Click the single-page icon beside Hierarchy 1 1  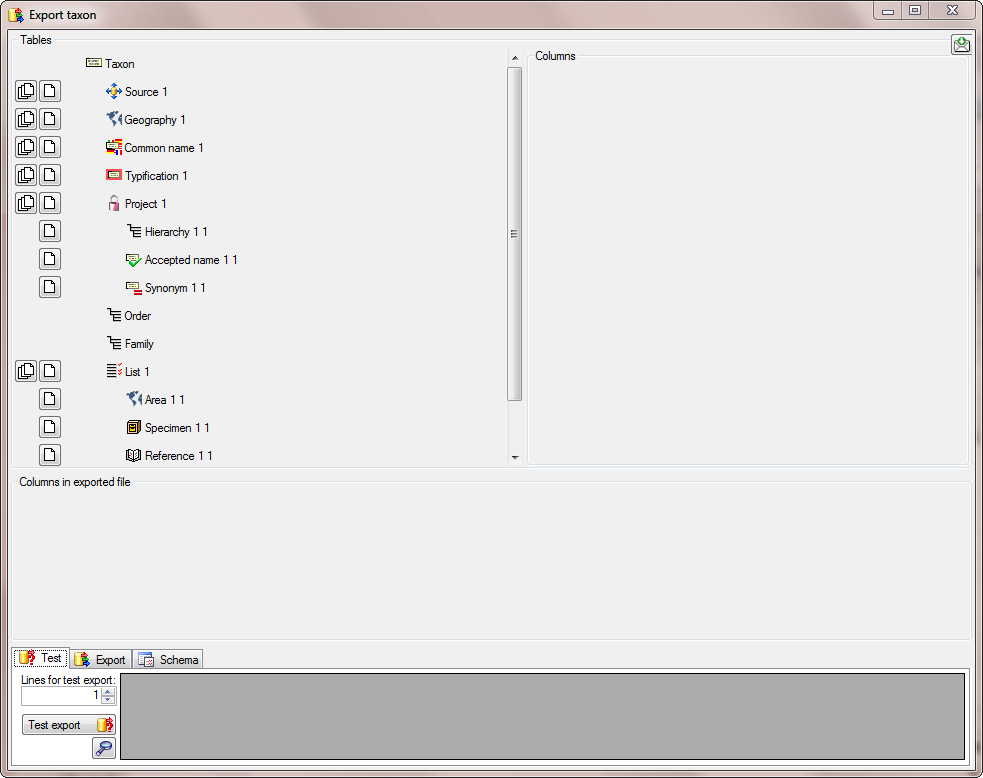(50, 231)
